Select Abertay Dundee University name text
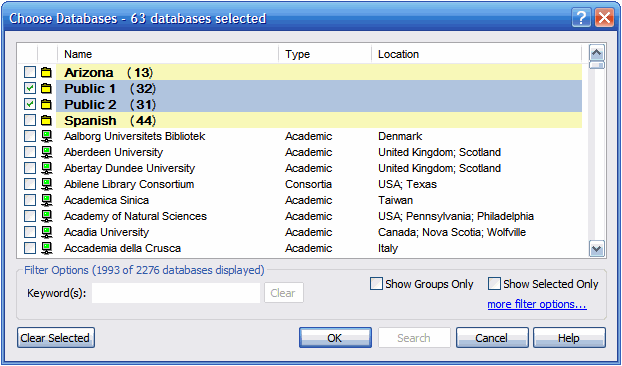This screenshot has width=622, height=366. coord(129,168)
